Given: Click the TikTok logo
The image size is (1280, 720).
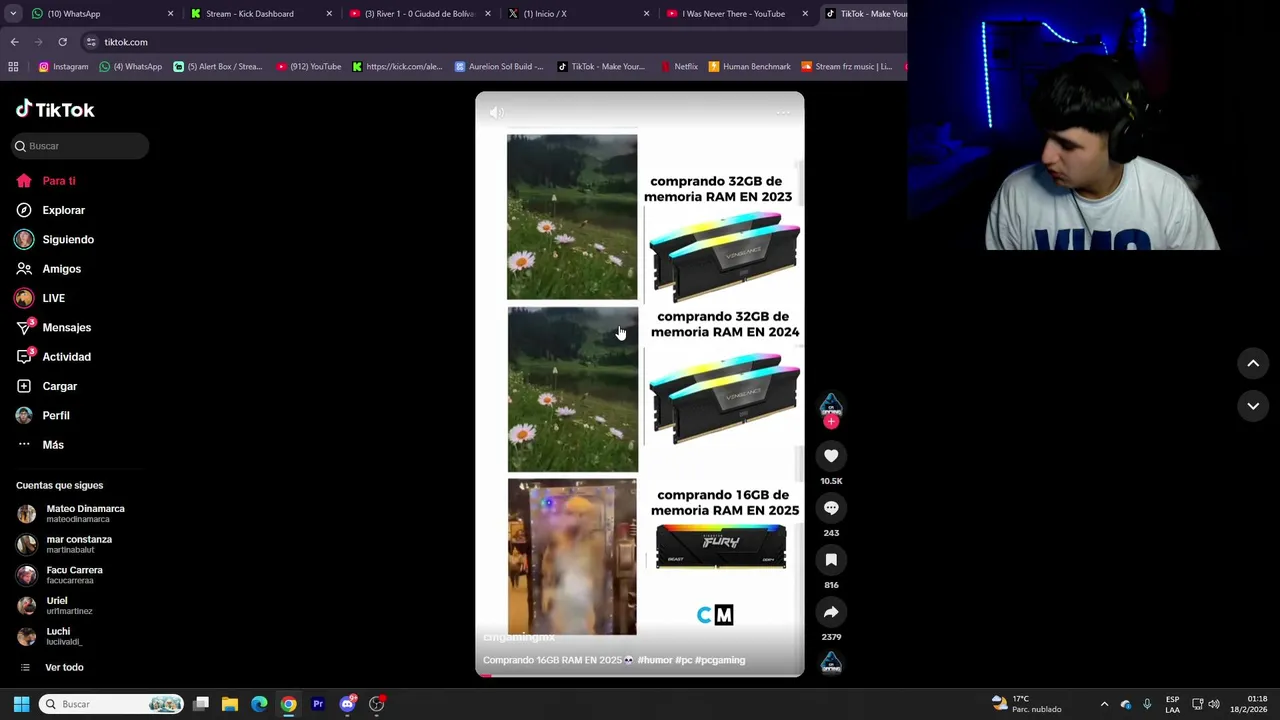Looking at the screenshot, I should click(x=55, y=109).
